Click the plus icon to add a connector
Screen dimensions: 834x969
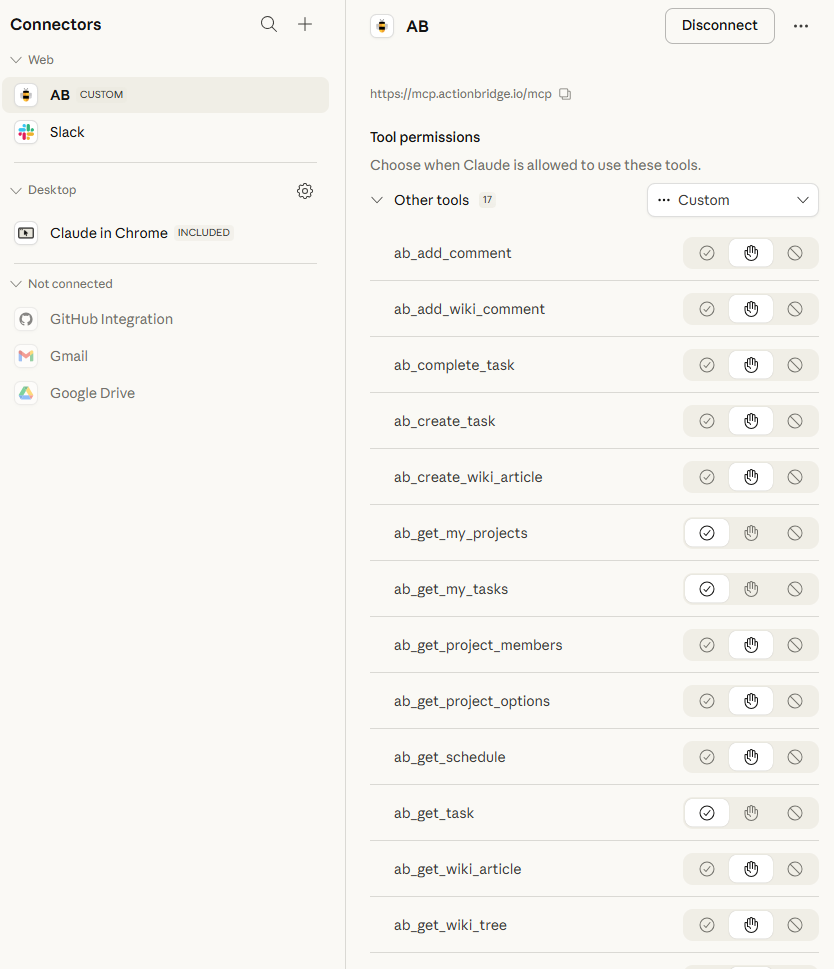point(304,24)
